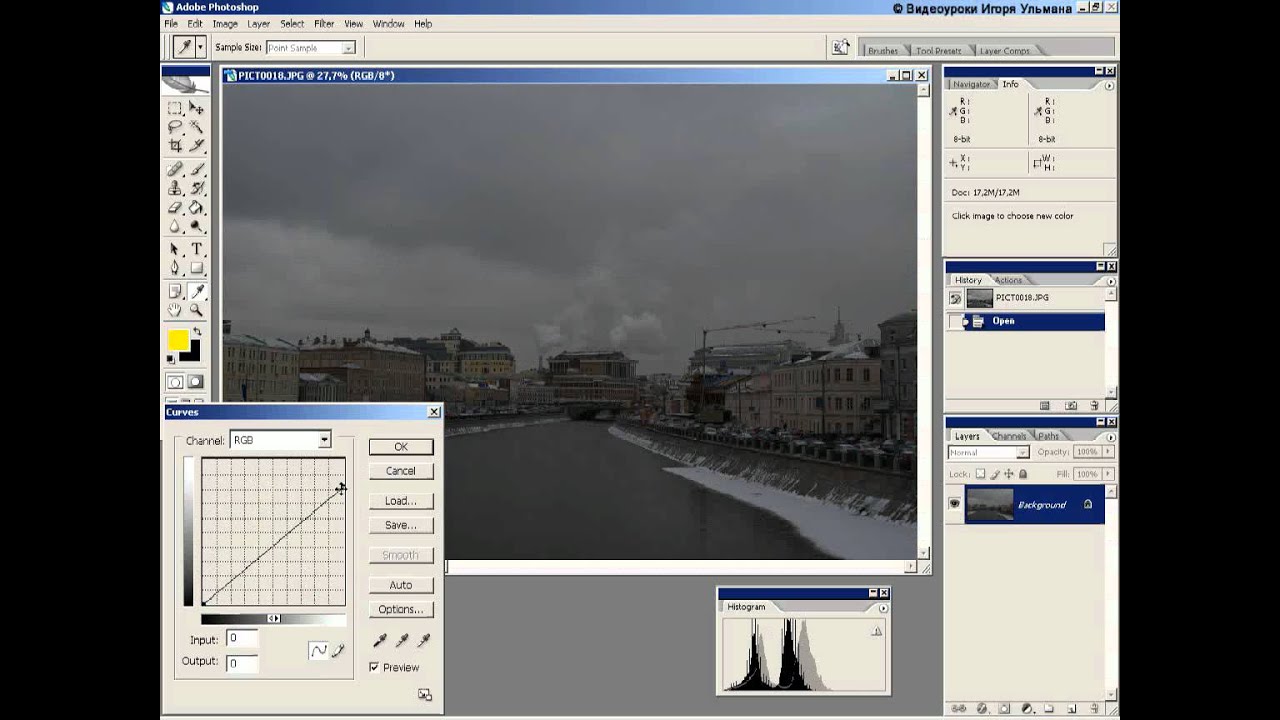Viewport: 1280px width, 720px height.
Task: Click Cancel in the Curves dialog
Action: coord(401,471)
